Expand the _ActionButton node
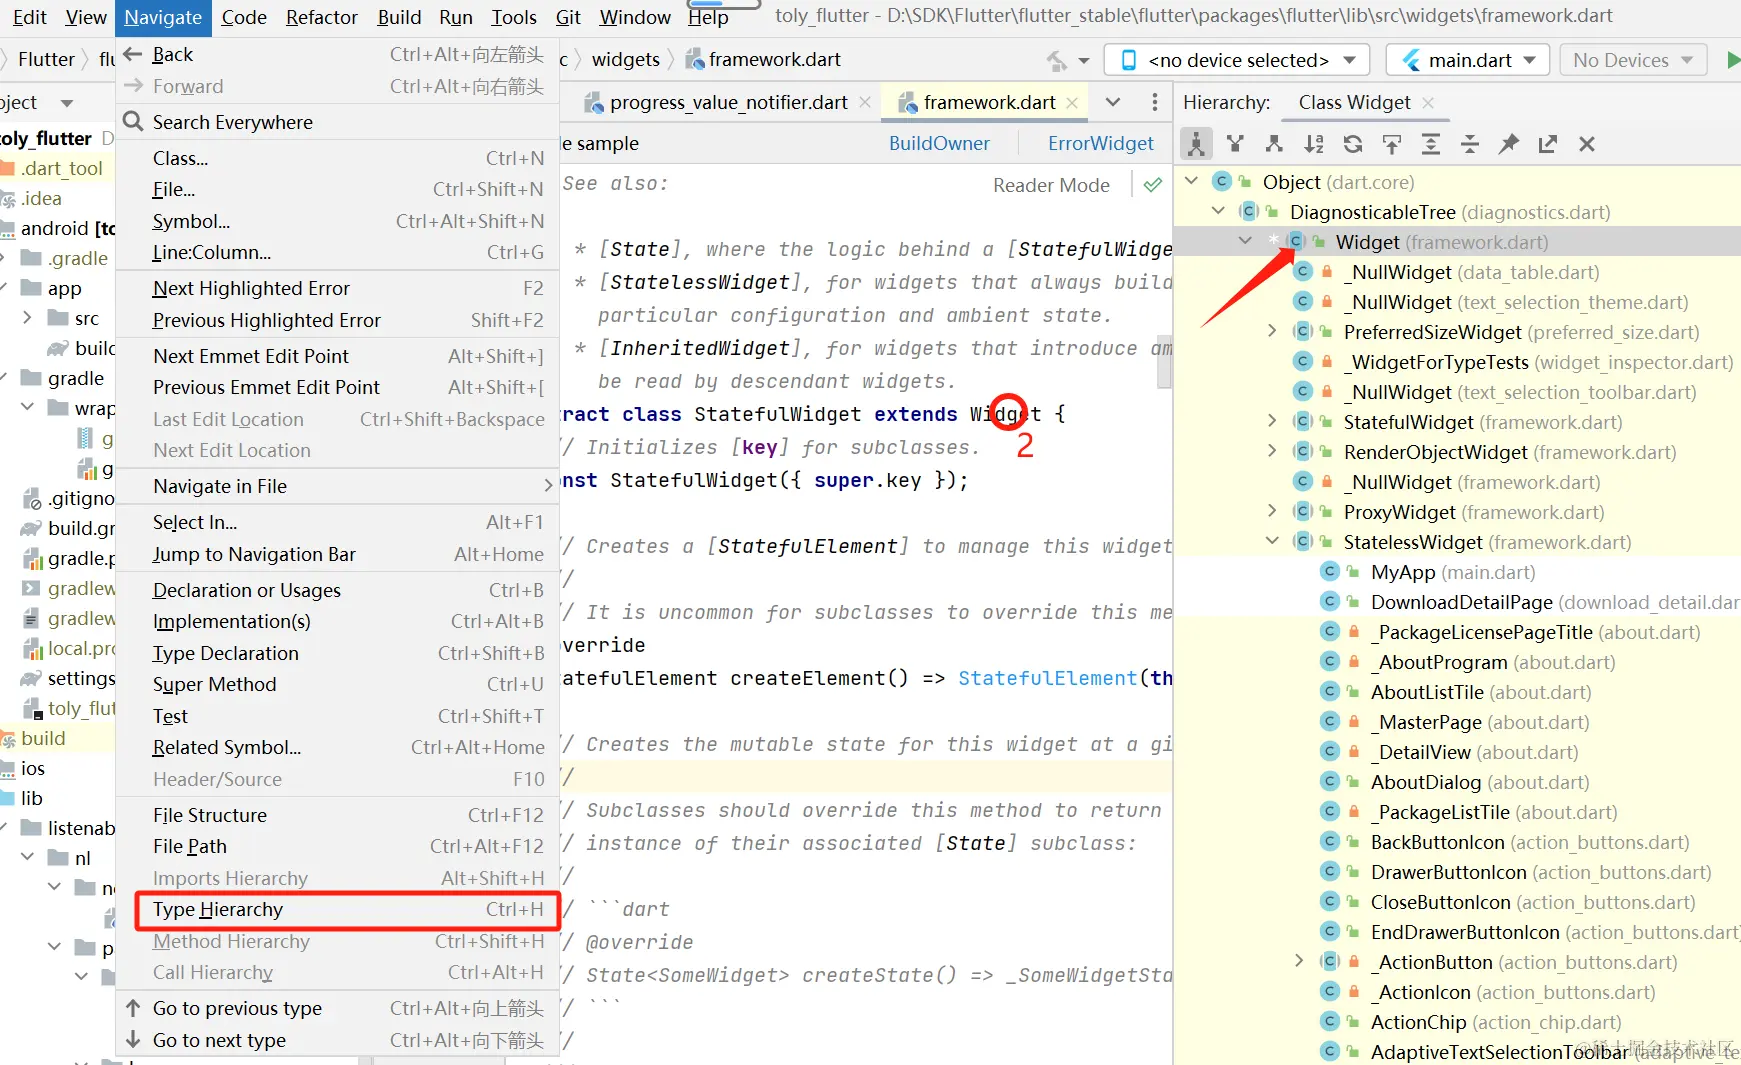 [1299, 961]
